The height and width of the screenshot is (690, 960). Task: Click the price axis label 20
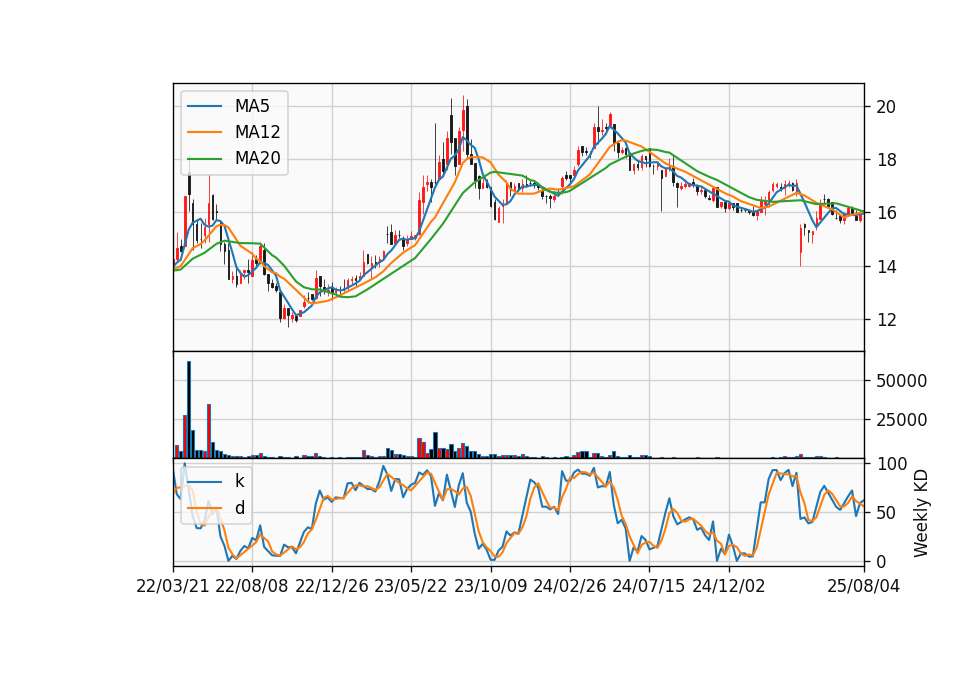pyautogui.click(x=886, y=107)
